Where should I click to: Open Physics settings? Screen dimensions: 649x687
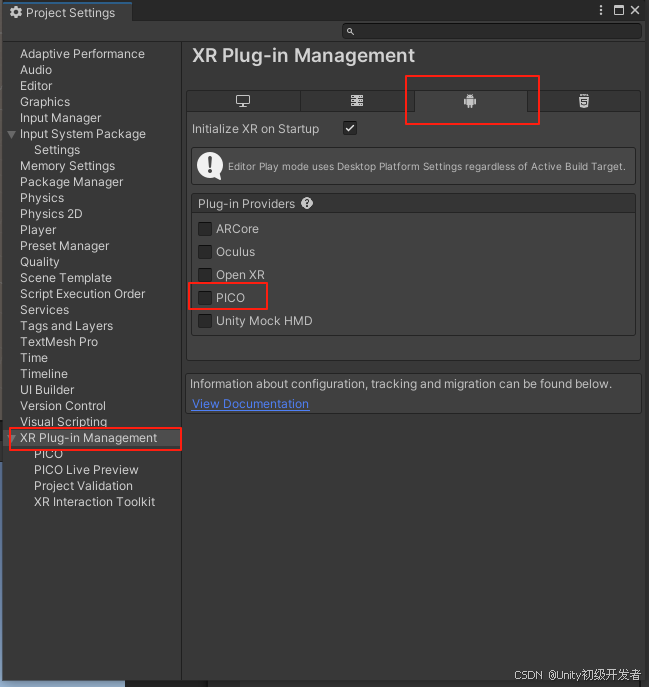(42, 198)
